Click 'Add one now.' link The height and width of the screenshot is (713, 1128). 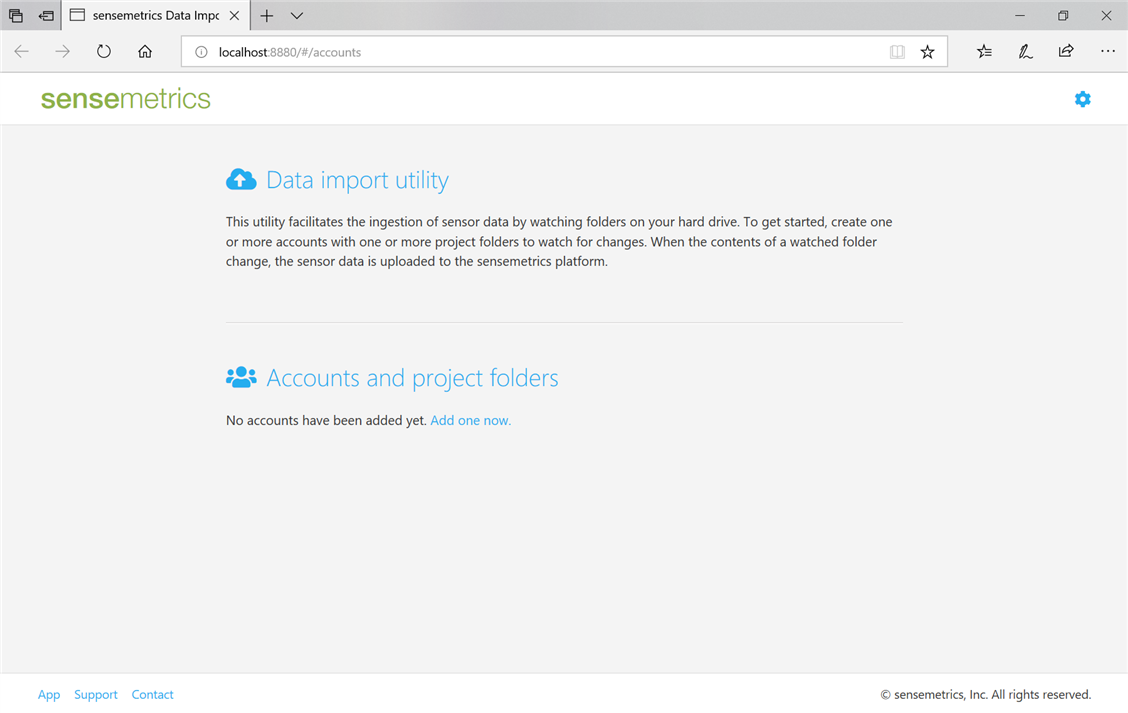point(470,420)
